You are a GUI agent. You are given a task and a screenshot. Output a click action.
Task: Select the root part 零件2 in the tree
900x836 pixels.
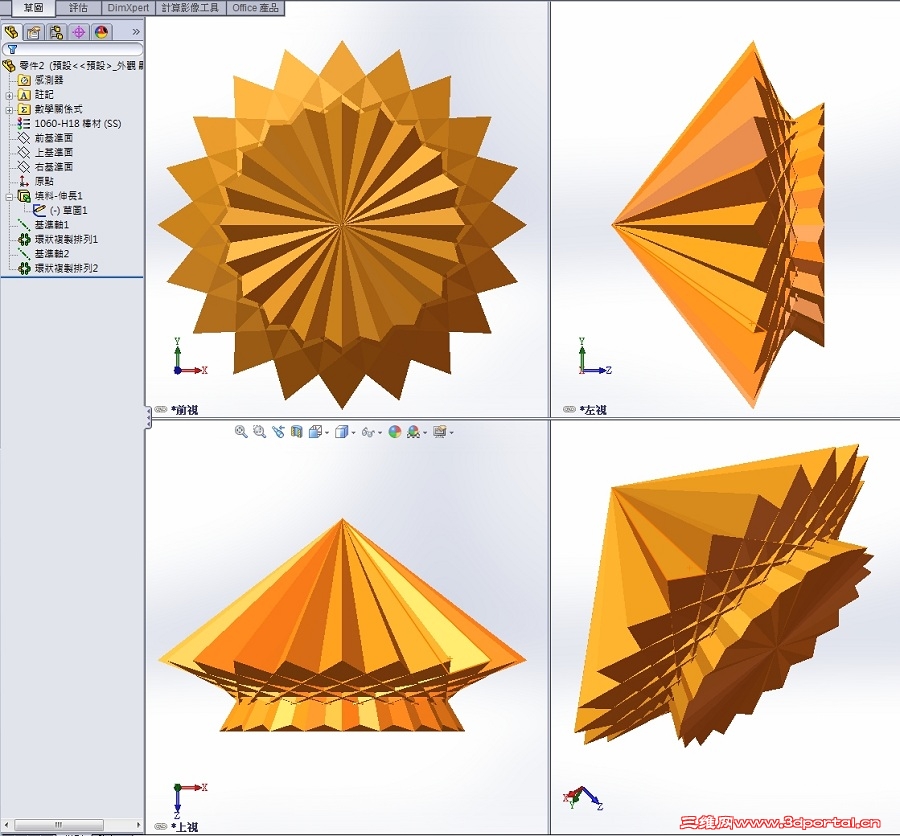pos(80,65)
